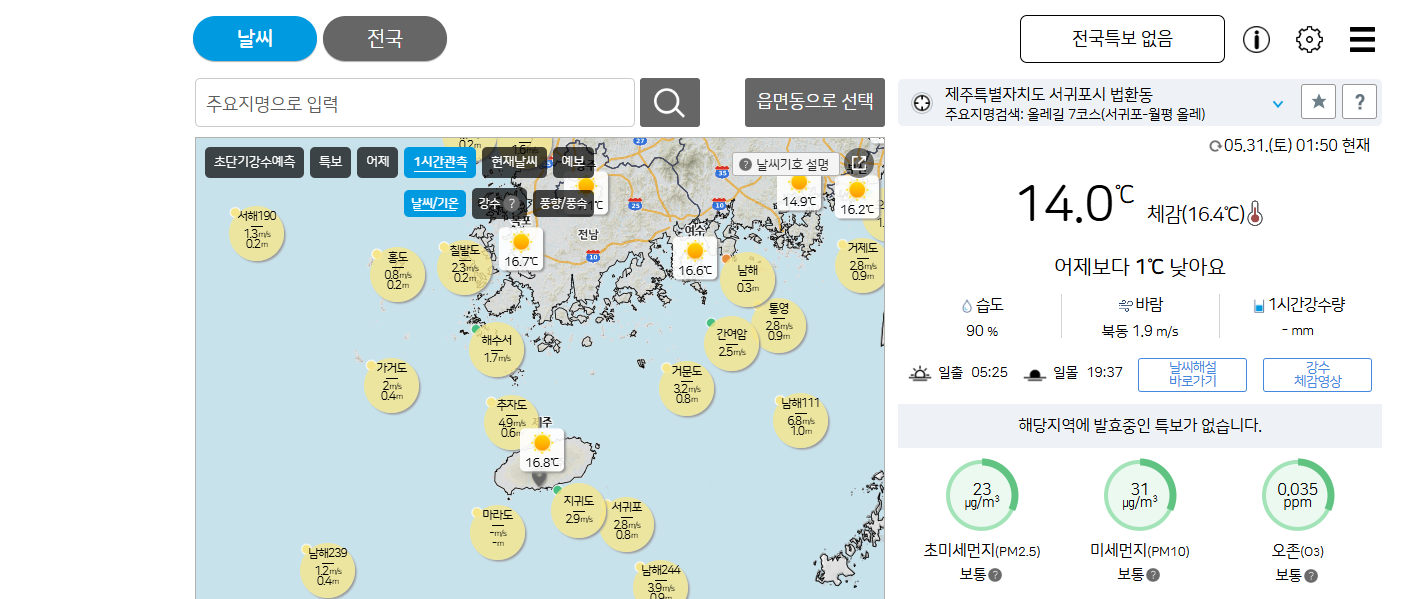Add location to favorites with star
This screenshot has width=1415, height=599.
tap(1318, 101)
